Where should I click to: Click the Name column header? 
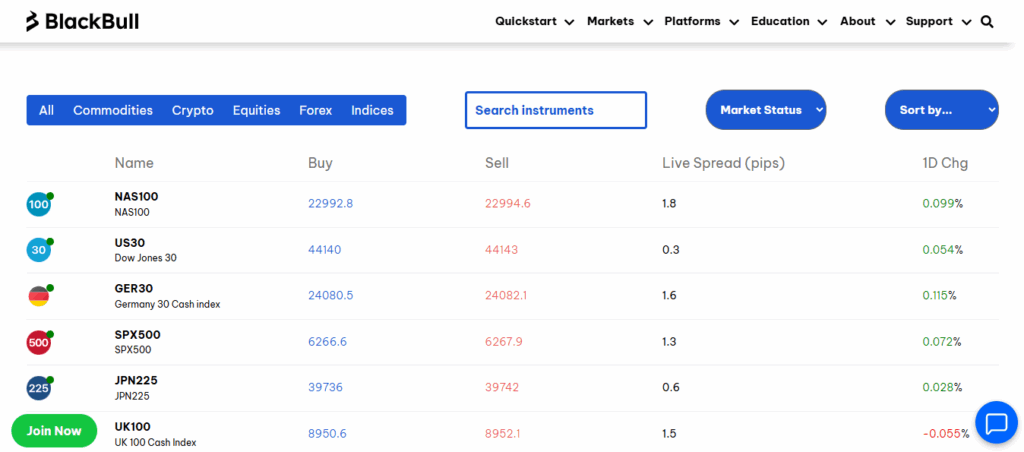pos(134,163)
